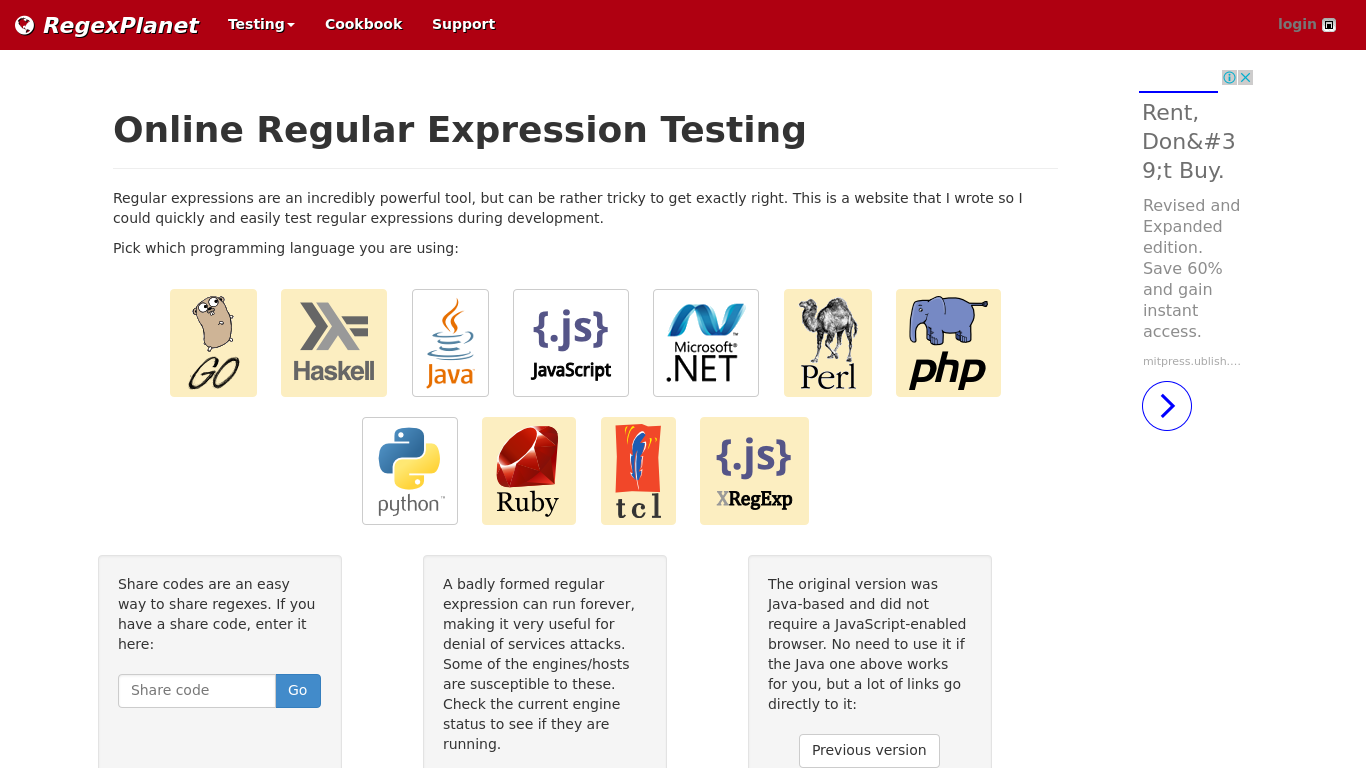Click the Previous version button
This screenshot has width=1366, height=768.
[x=869, y=750]
